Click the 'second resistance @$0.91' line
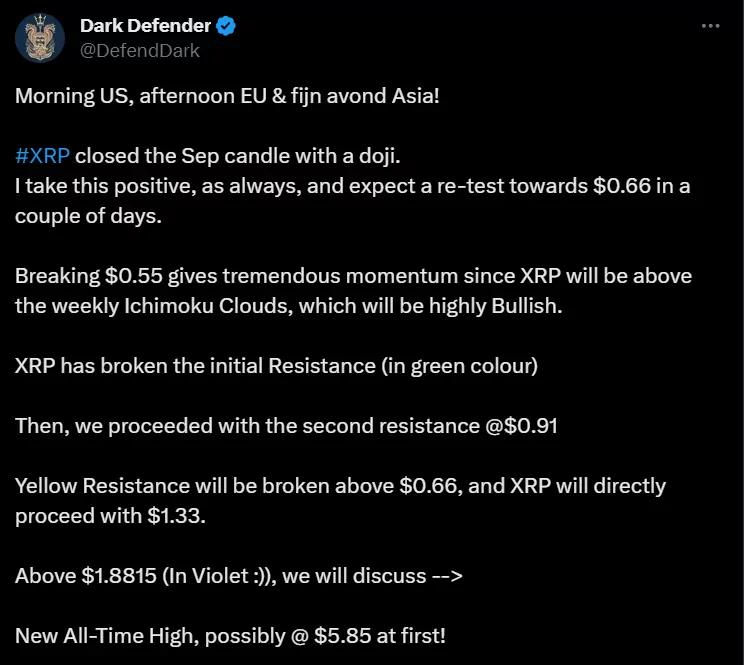 pyautogui.click(x=286, y=426)
